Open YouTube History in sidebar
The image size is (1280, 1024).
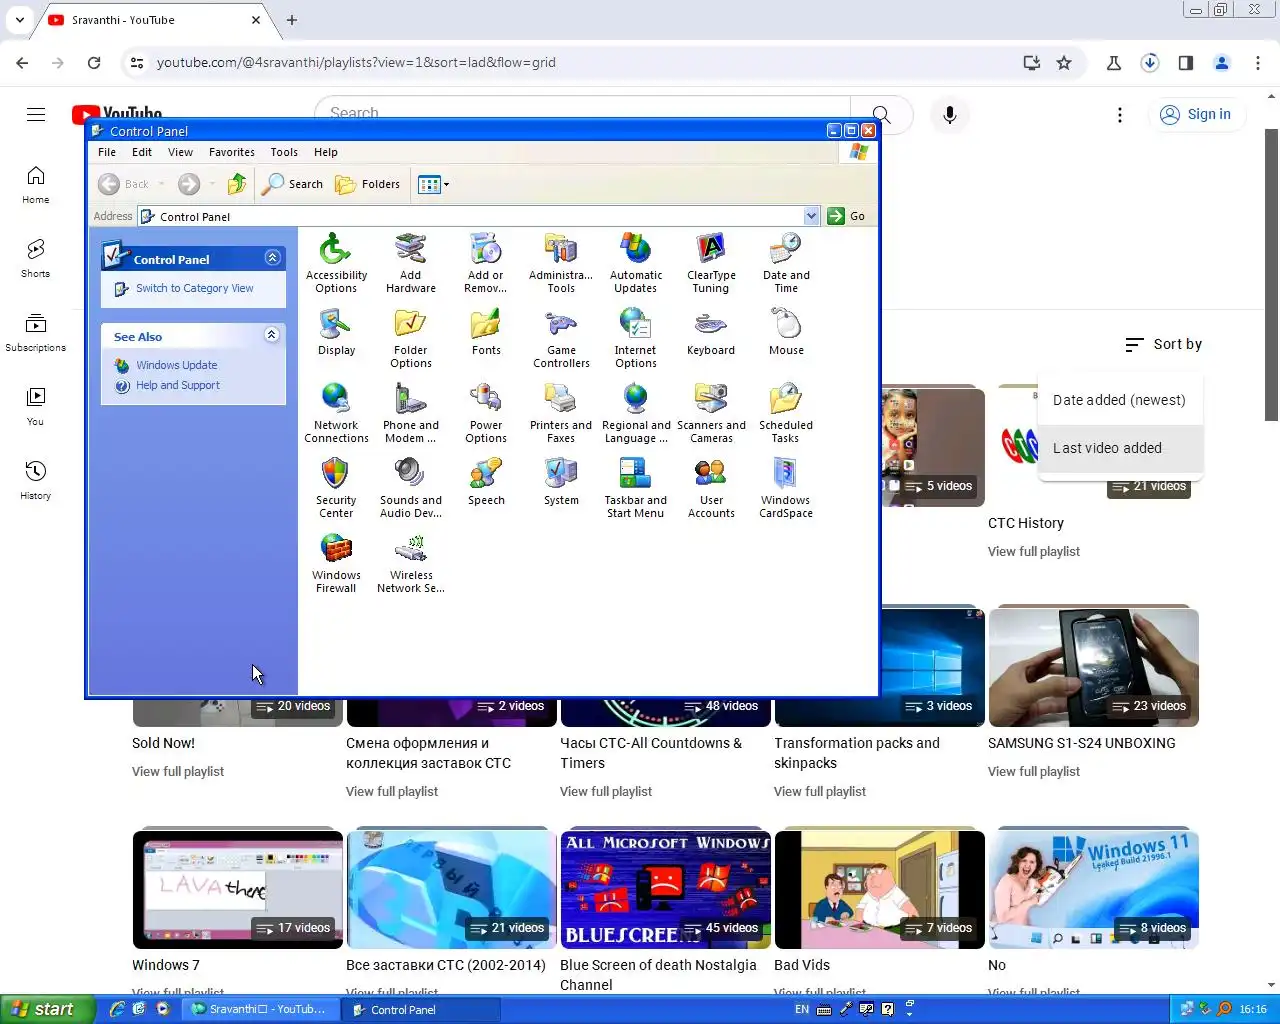pyautogui.click(x=36, y=480)
